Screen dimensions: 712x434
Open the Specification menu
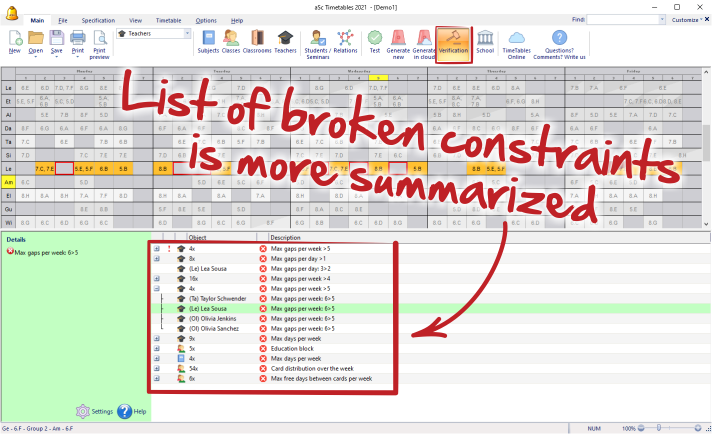98,20
